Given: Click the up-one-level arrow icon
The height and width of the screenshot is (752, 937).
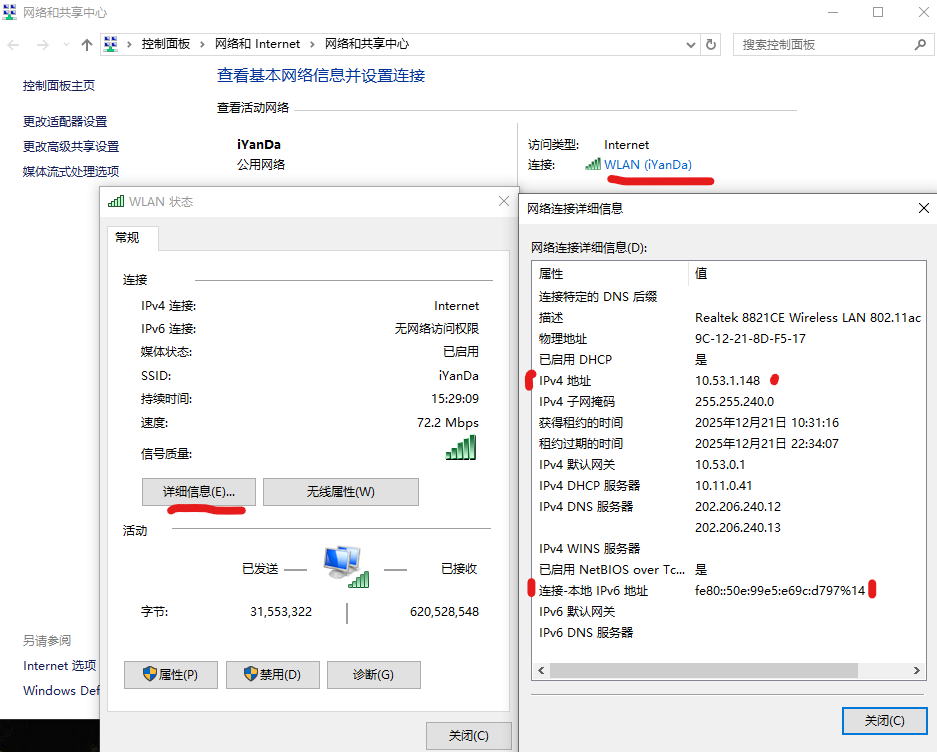Looking at the screenshot, I should click(x=87, y=44).
